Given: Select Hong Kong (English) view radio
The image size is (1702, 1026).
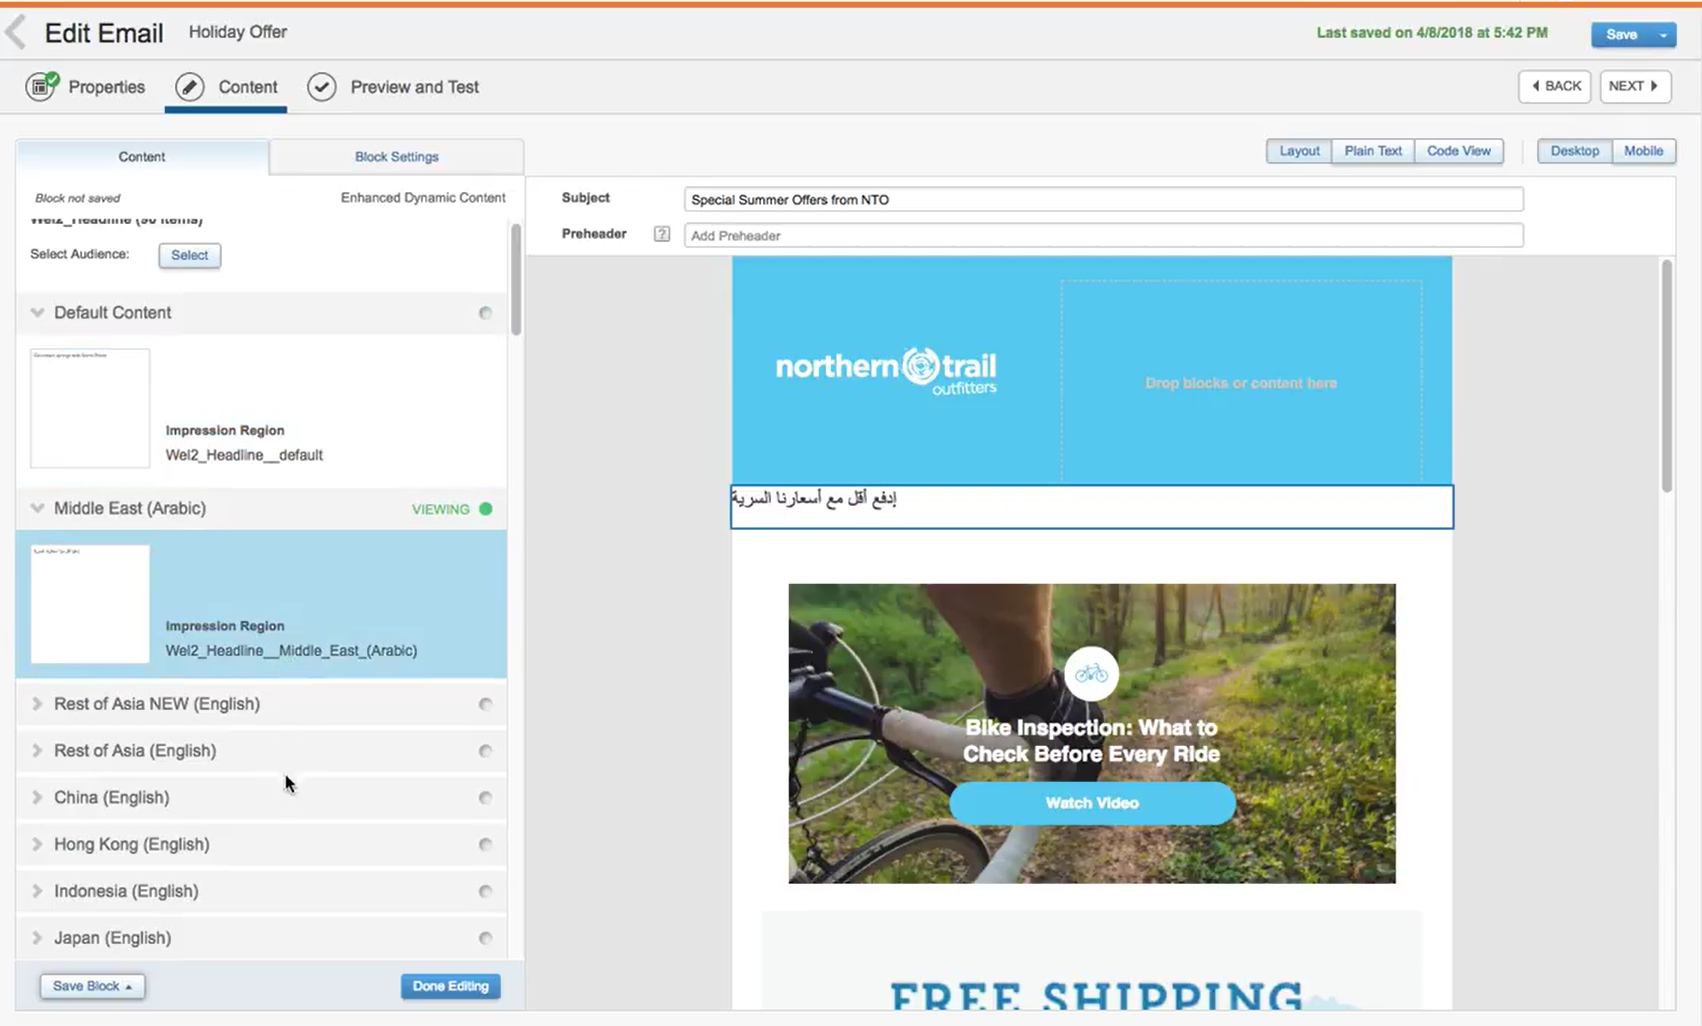Looking at the screenshot, I should click(x=485, y=845).
